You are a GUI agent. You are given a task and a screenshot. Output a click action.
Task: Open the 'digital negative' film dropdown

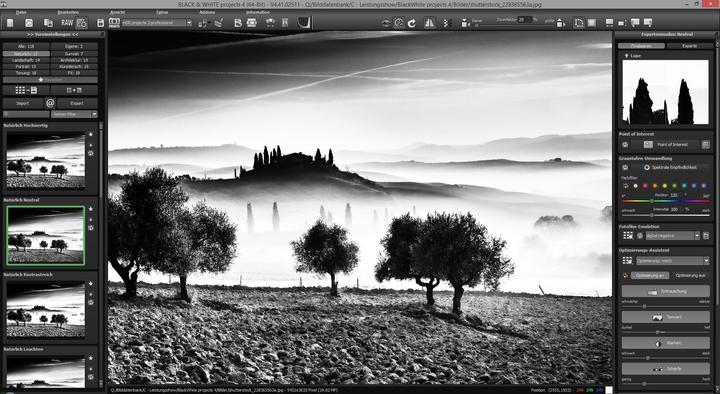(x=673, y=236)
